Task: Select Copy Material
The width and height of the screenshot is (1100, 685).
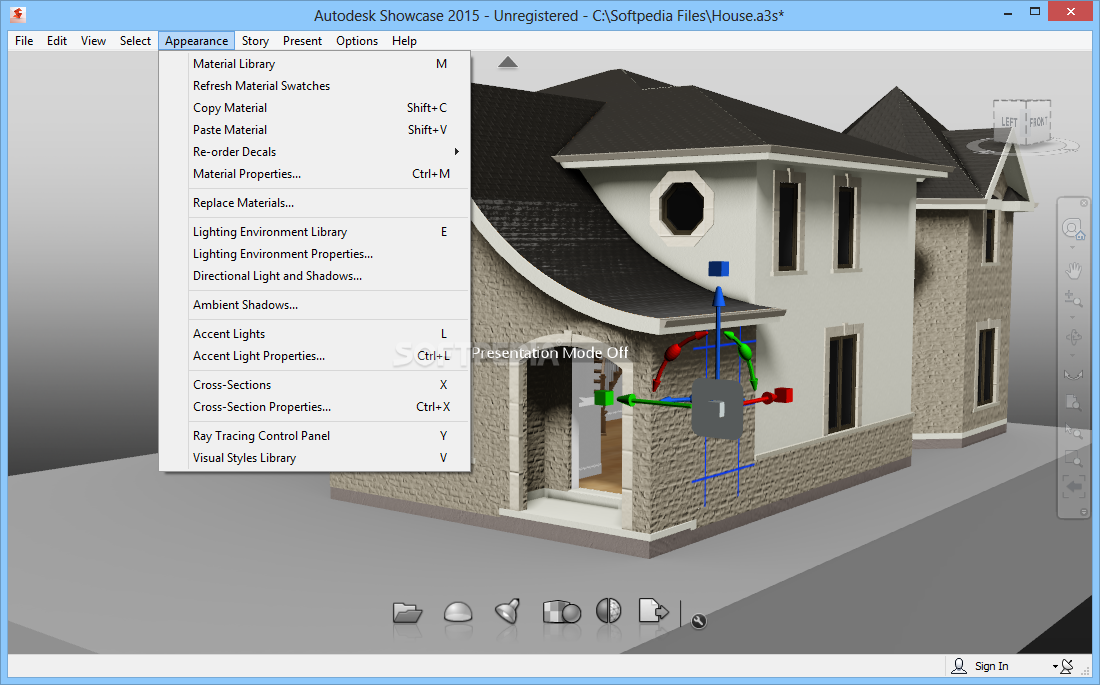Action: point(314,107)
